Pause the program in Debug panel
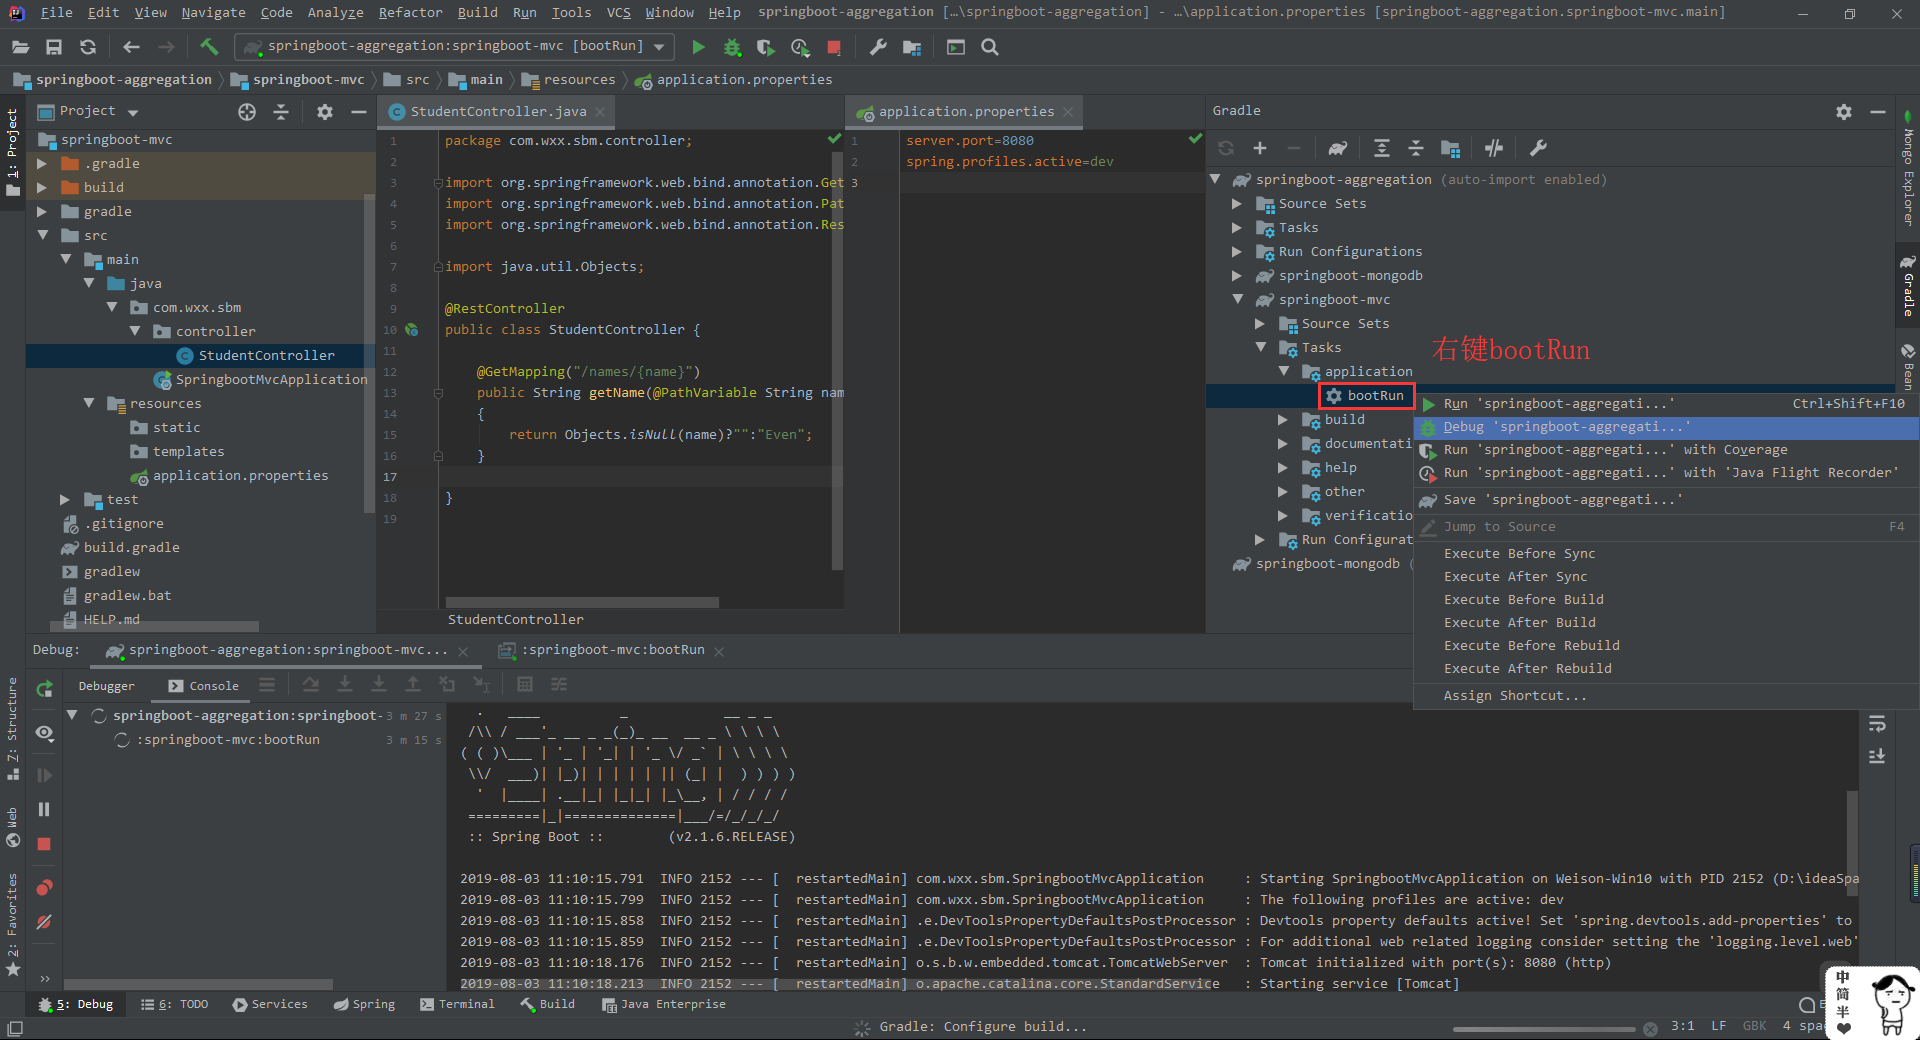 point(44,809)
